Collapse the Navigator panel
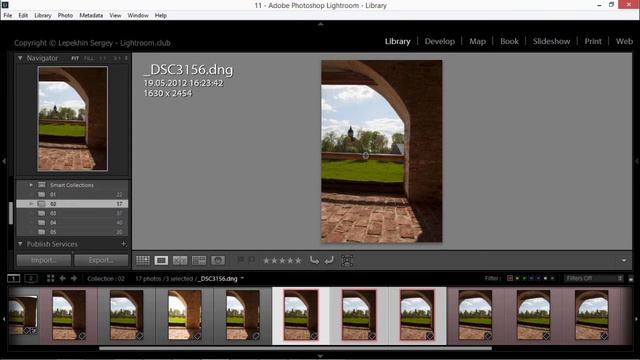Viewport: 640px width, 360px height. coord(20,58)
